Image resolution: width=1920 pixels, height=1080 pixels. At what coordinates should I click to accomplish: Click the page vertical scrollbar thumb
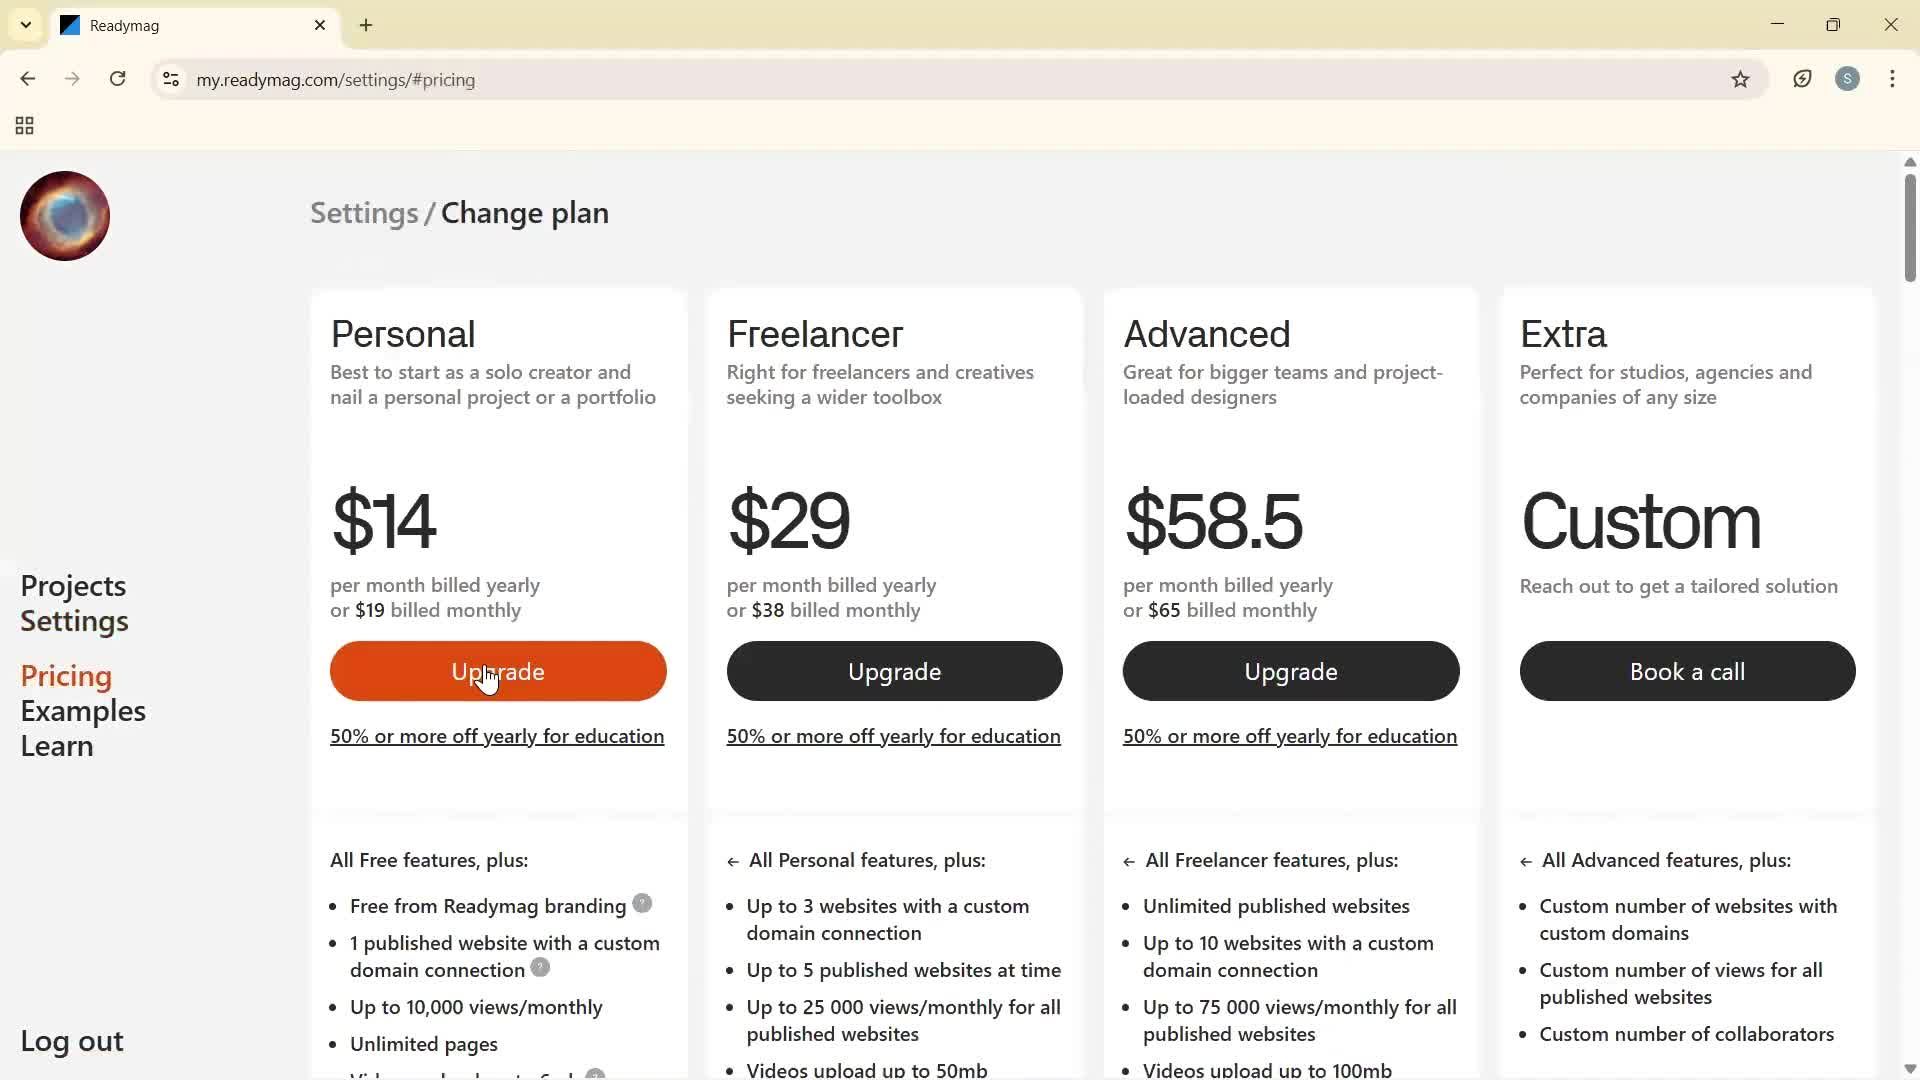(1909, 228)
